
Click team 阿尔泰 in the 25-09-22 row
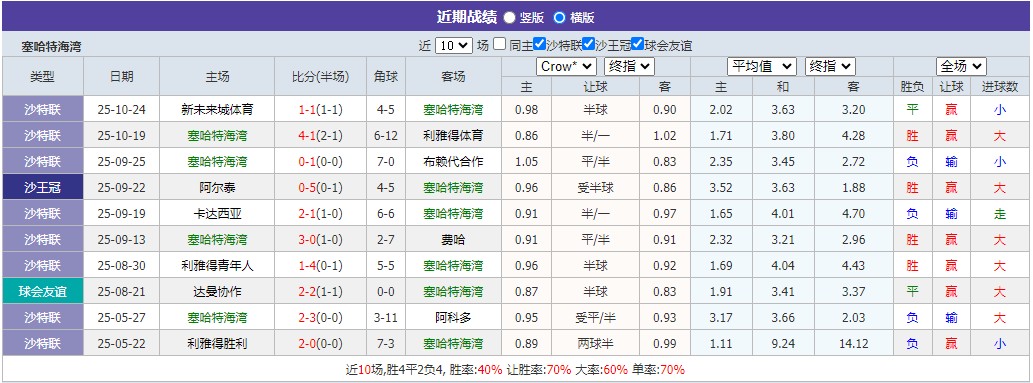[x=217, y=187]
